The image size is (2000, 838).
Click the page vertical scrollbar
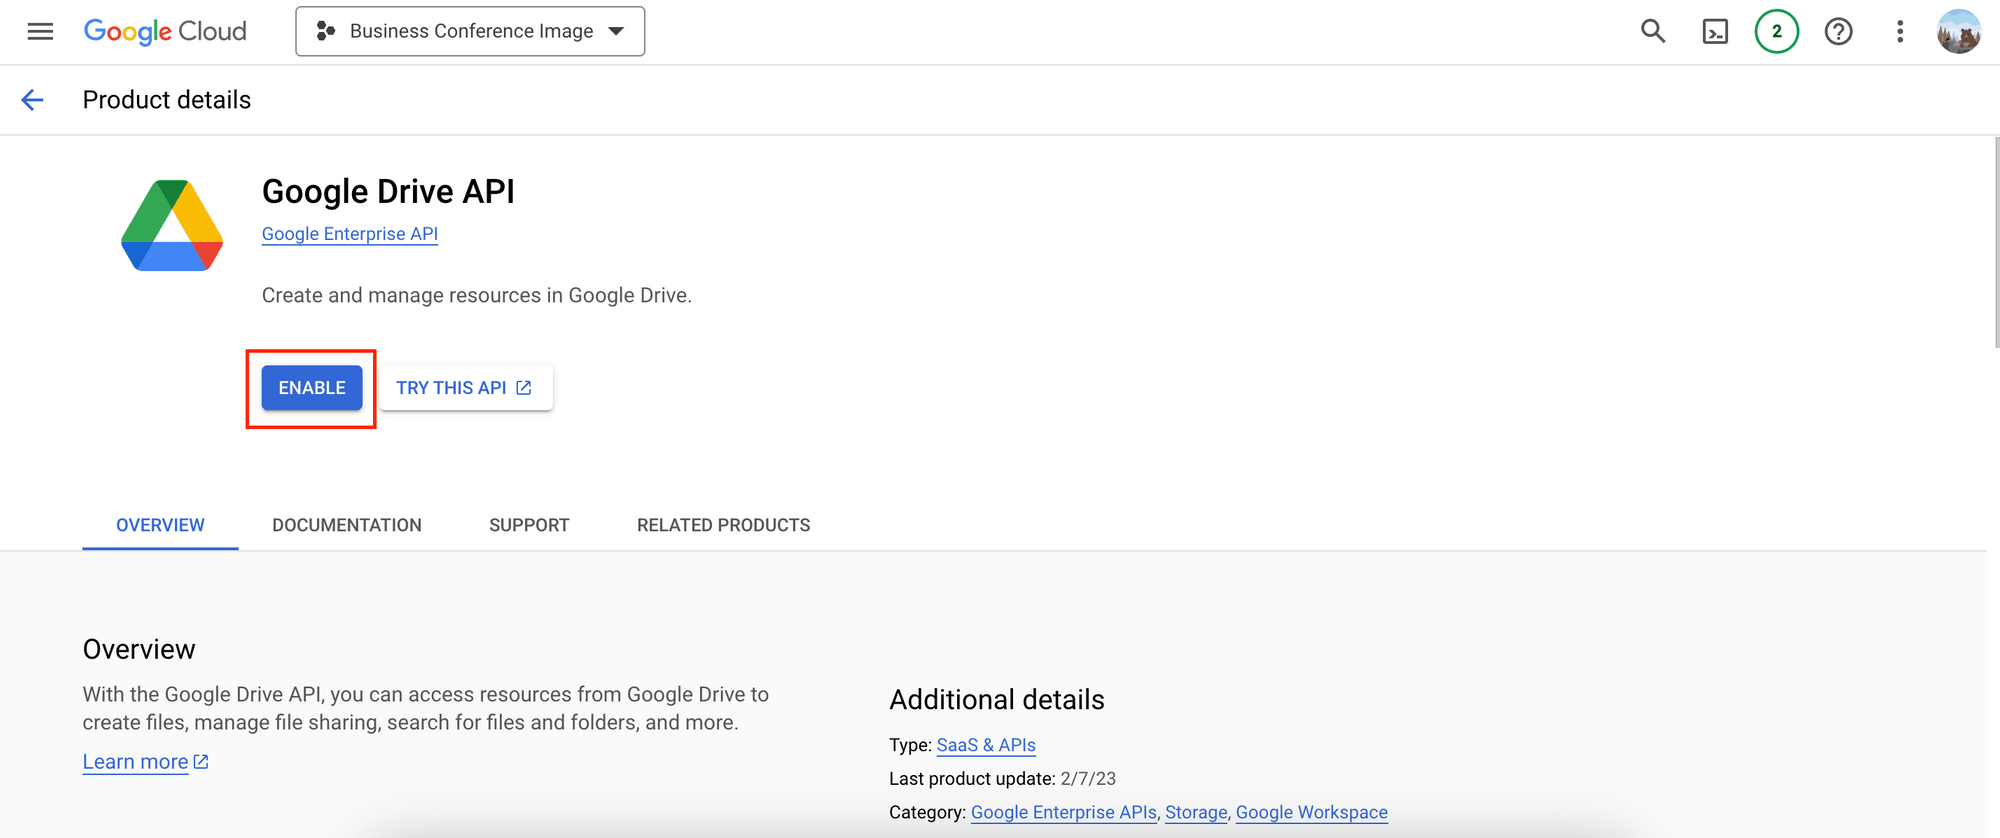coord(1996,243)
